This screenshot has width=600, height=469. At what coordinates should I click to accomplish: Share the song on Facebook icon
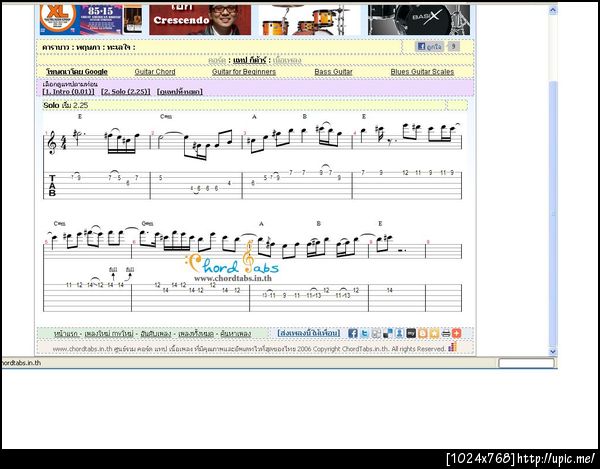(x=353, y=333)
